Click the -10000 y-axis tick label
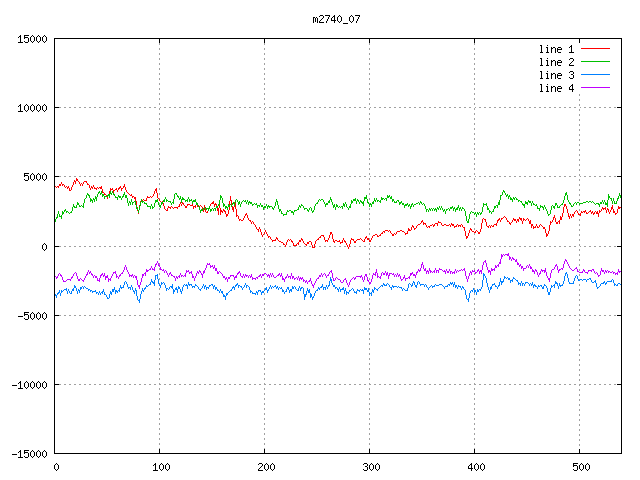The image size is (640, 480). click(29, 384)
